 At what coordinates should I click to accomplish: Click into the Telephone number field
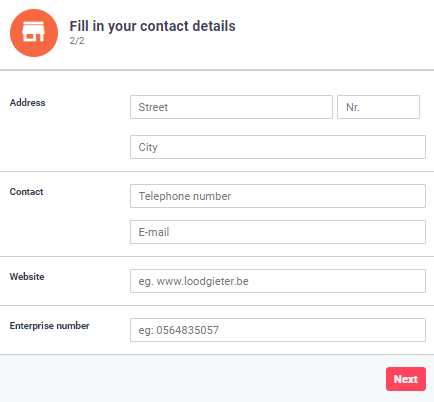point(278,196)
